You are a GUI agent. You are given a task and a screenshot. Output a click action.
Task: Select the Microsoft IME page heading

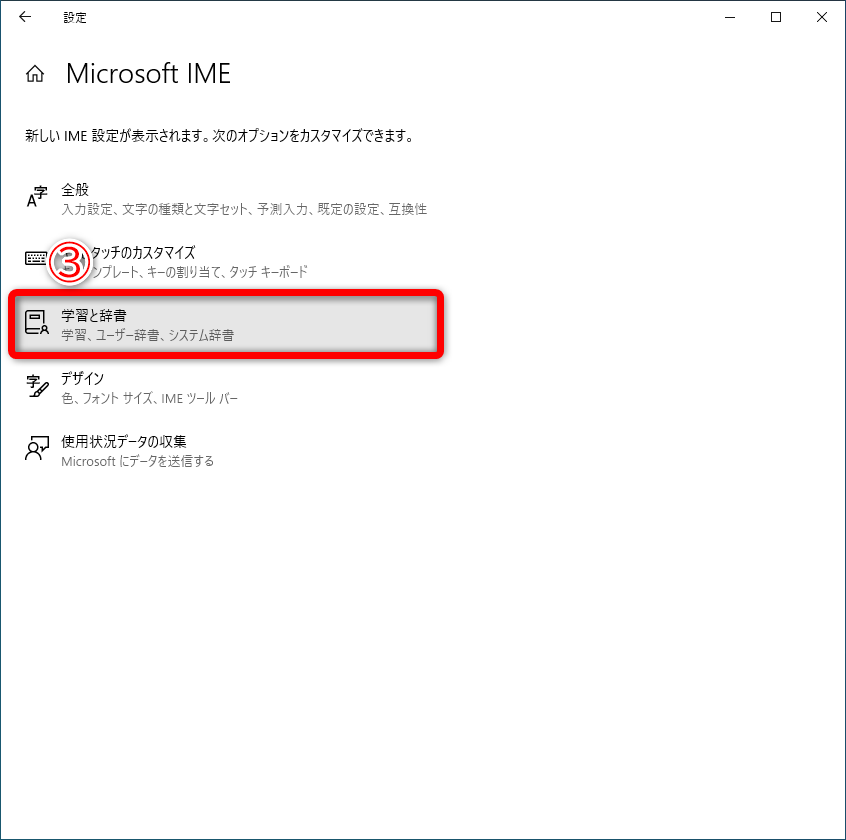coord(147,73)
